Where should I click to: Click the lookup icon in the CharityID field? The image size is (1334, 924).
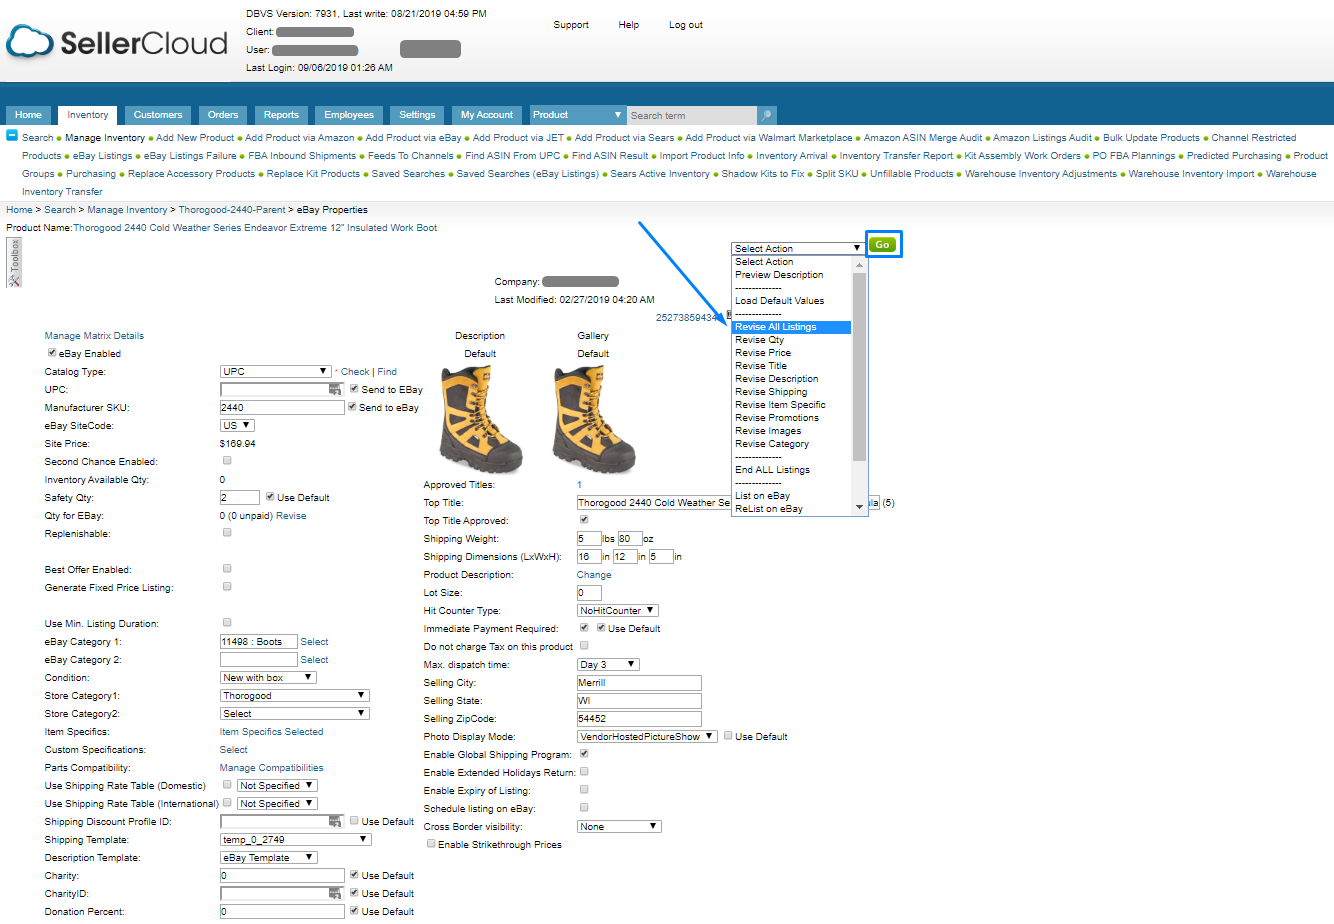tap(335, 893)
